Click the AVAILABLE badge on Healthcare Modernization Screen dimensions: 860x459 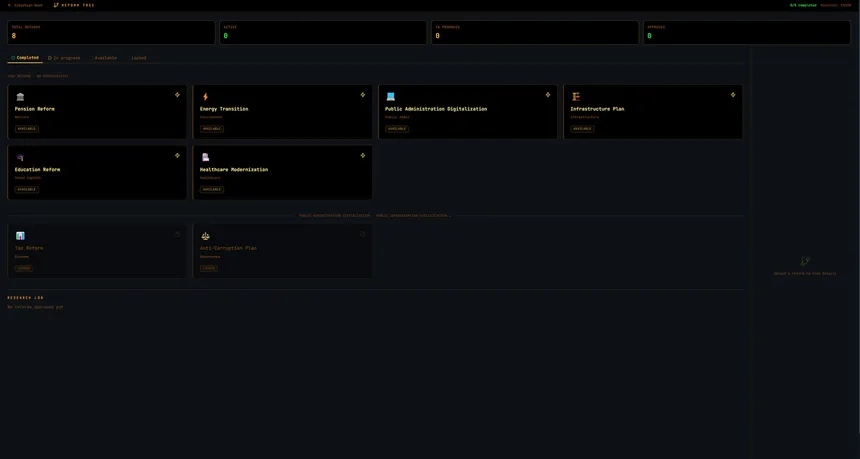click(212, 189)
